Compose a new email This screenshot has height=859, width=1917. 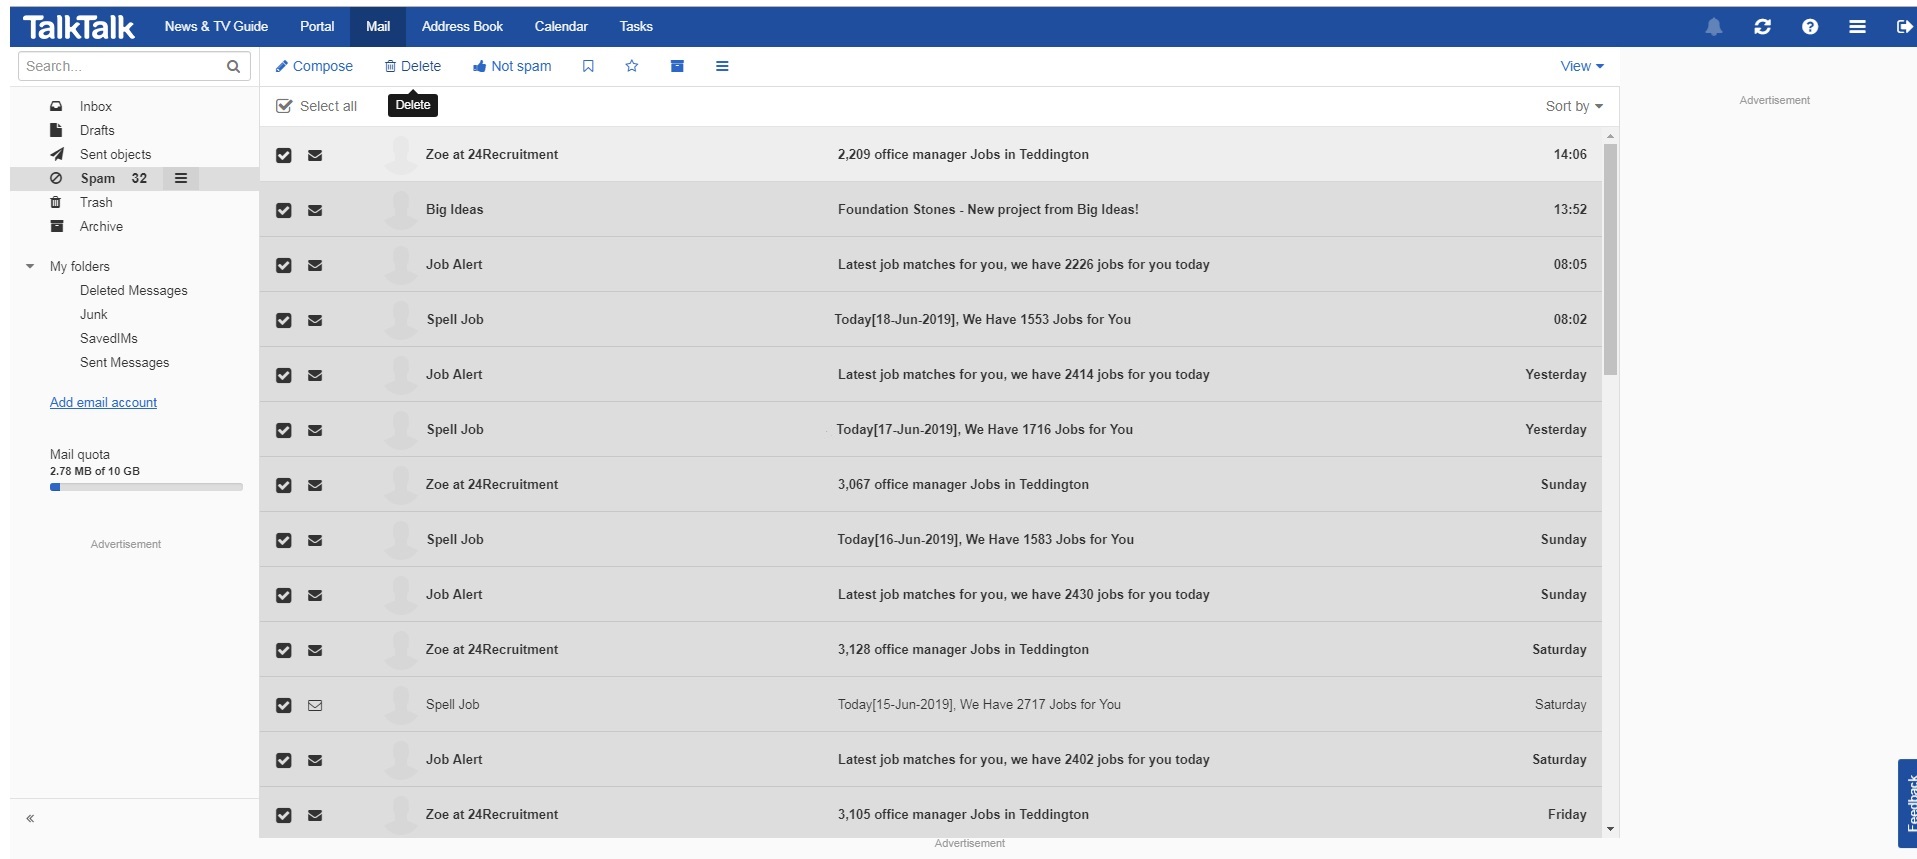click(314, 66)
